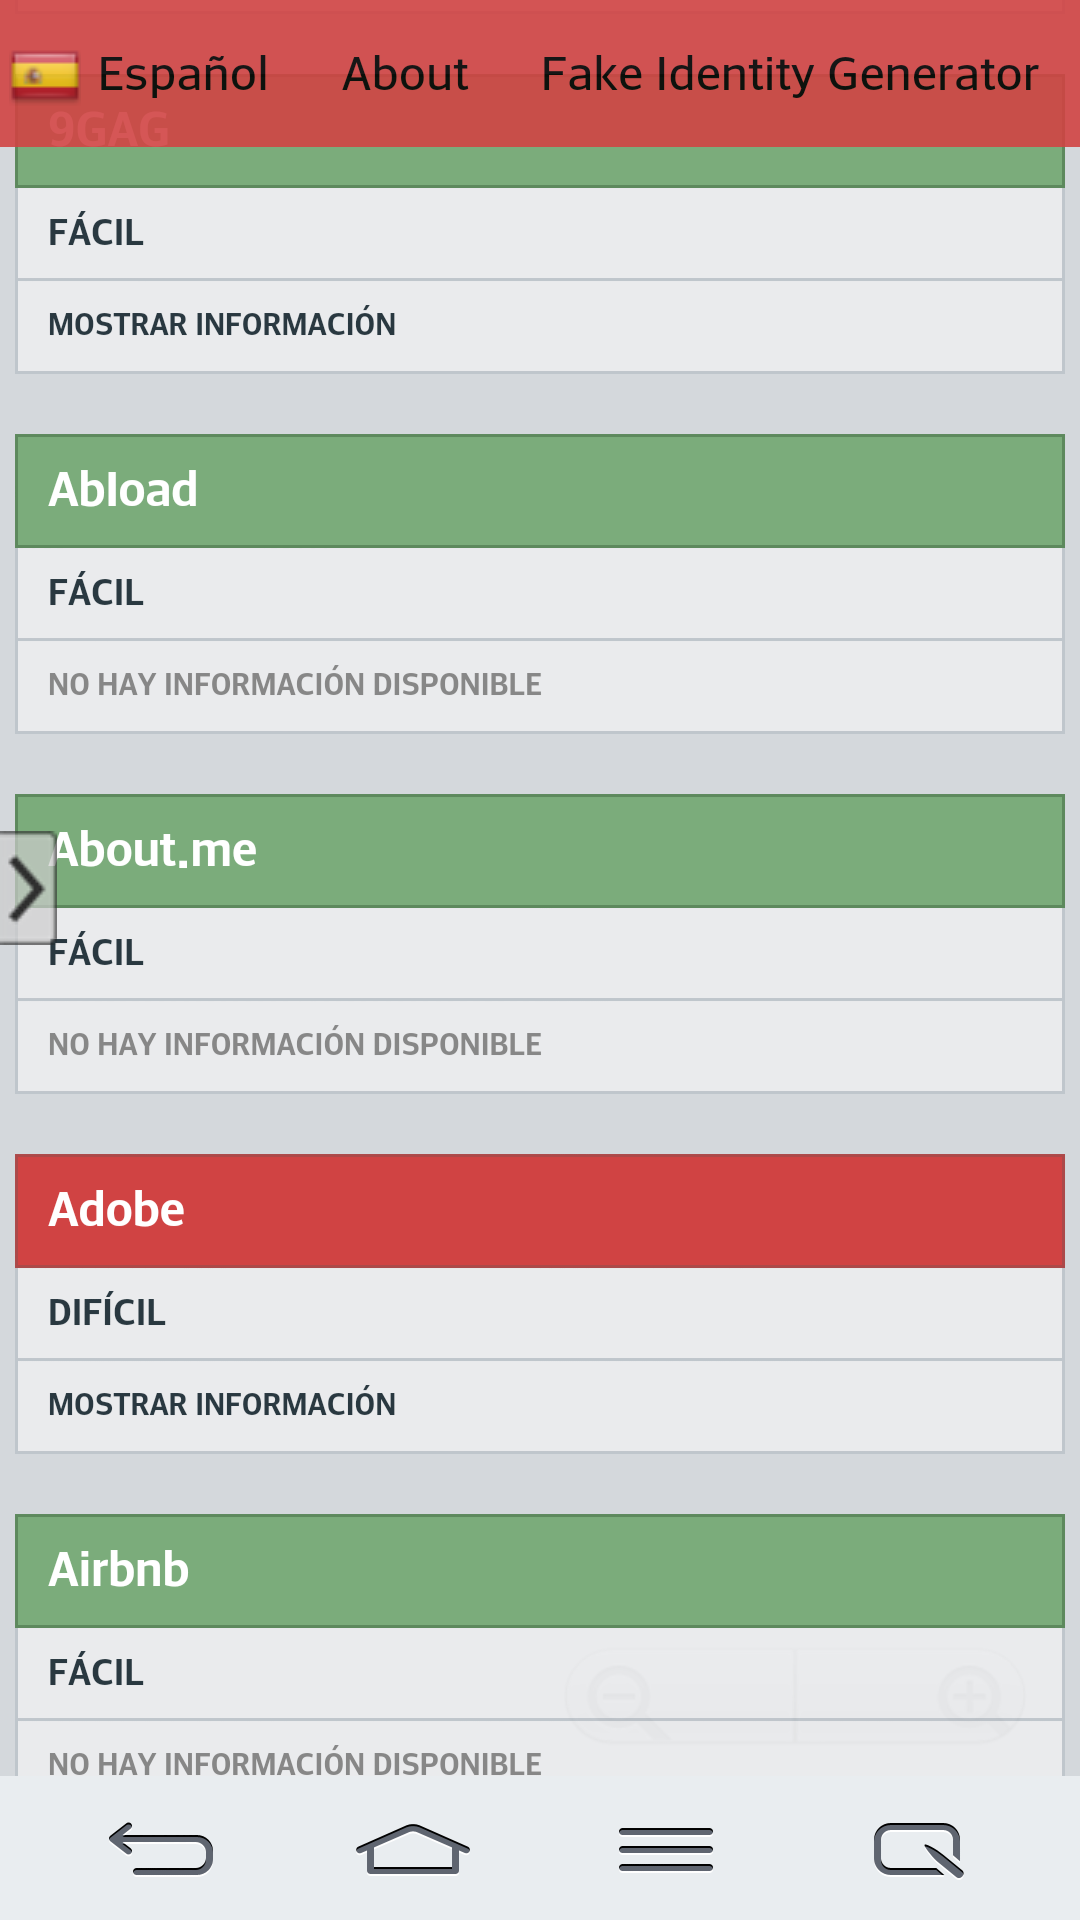
Task: Open the Abload site link
Action: click(124, 490)
